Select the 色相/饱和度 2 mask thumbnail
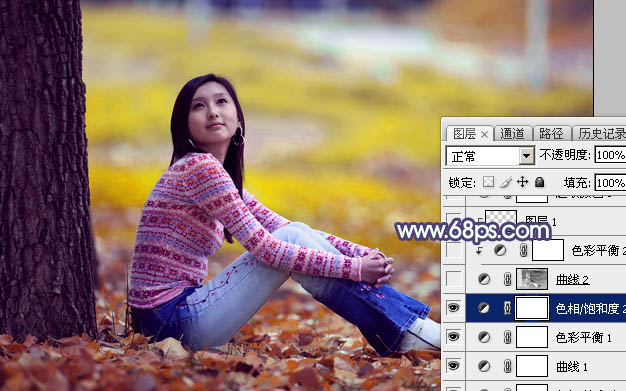The height and width of the screenshot is (391, 626). [x=532, y=308]
